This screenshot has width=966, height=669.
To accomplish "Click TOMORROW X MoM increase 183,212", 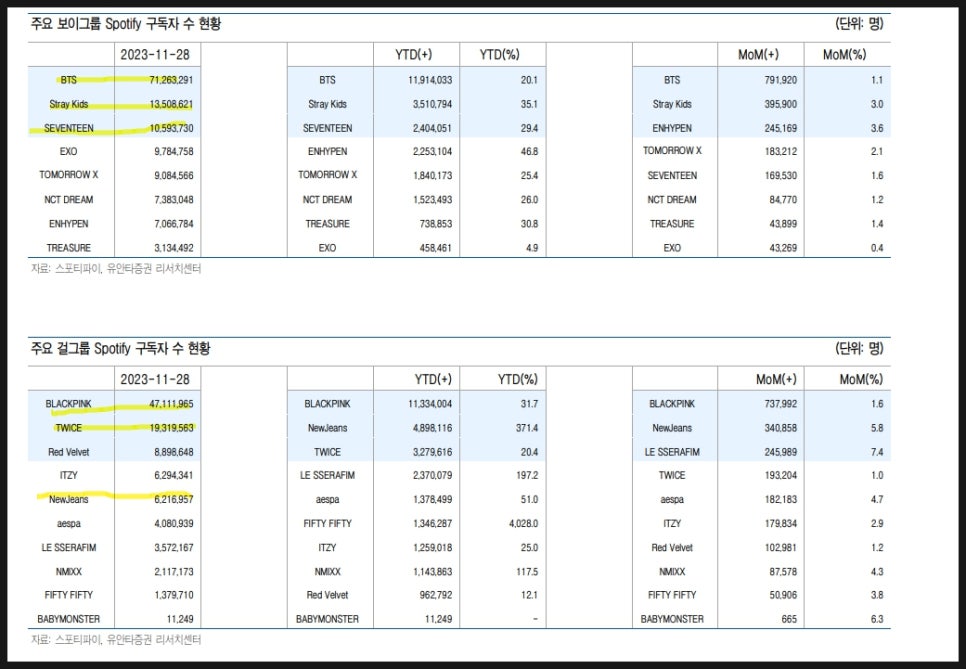I will 781,152.
